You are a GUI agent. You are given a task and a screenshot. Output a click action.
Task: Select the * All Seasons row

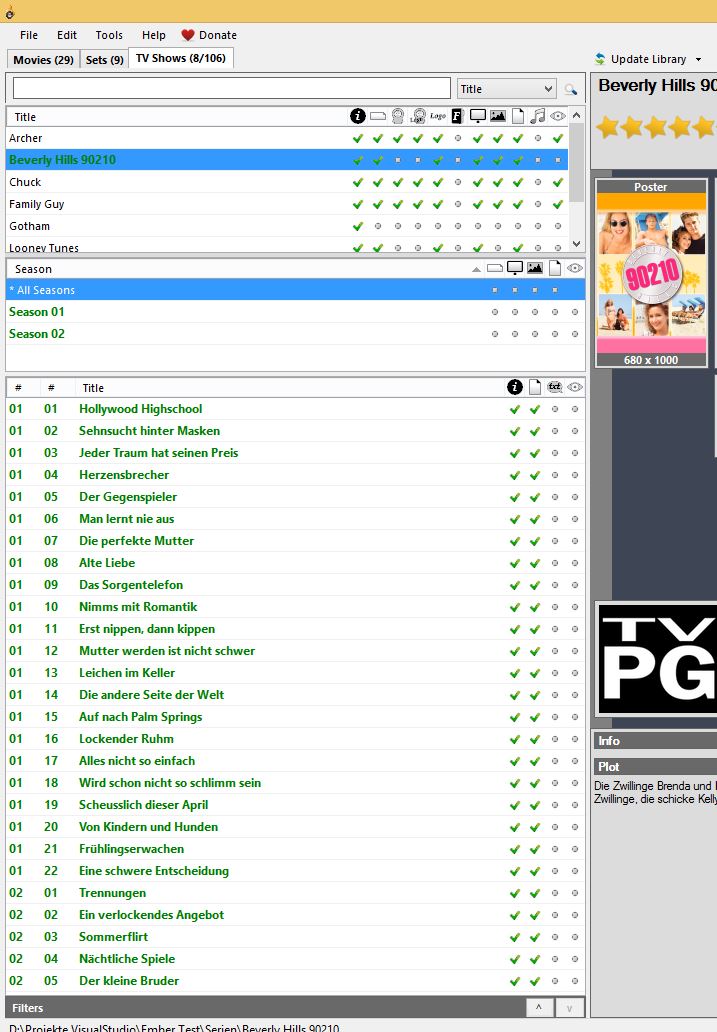coord(296,290)
